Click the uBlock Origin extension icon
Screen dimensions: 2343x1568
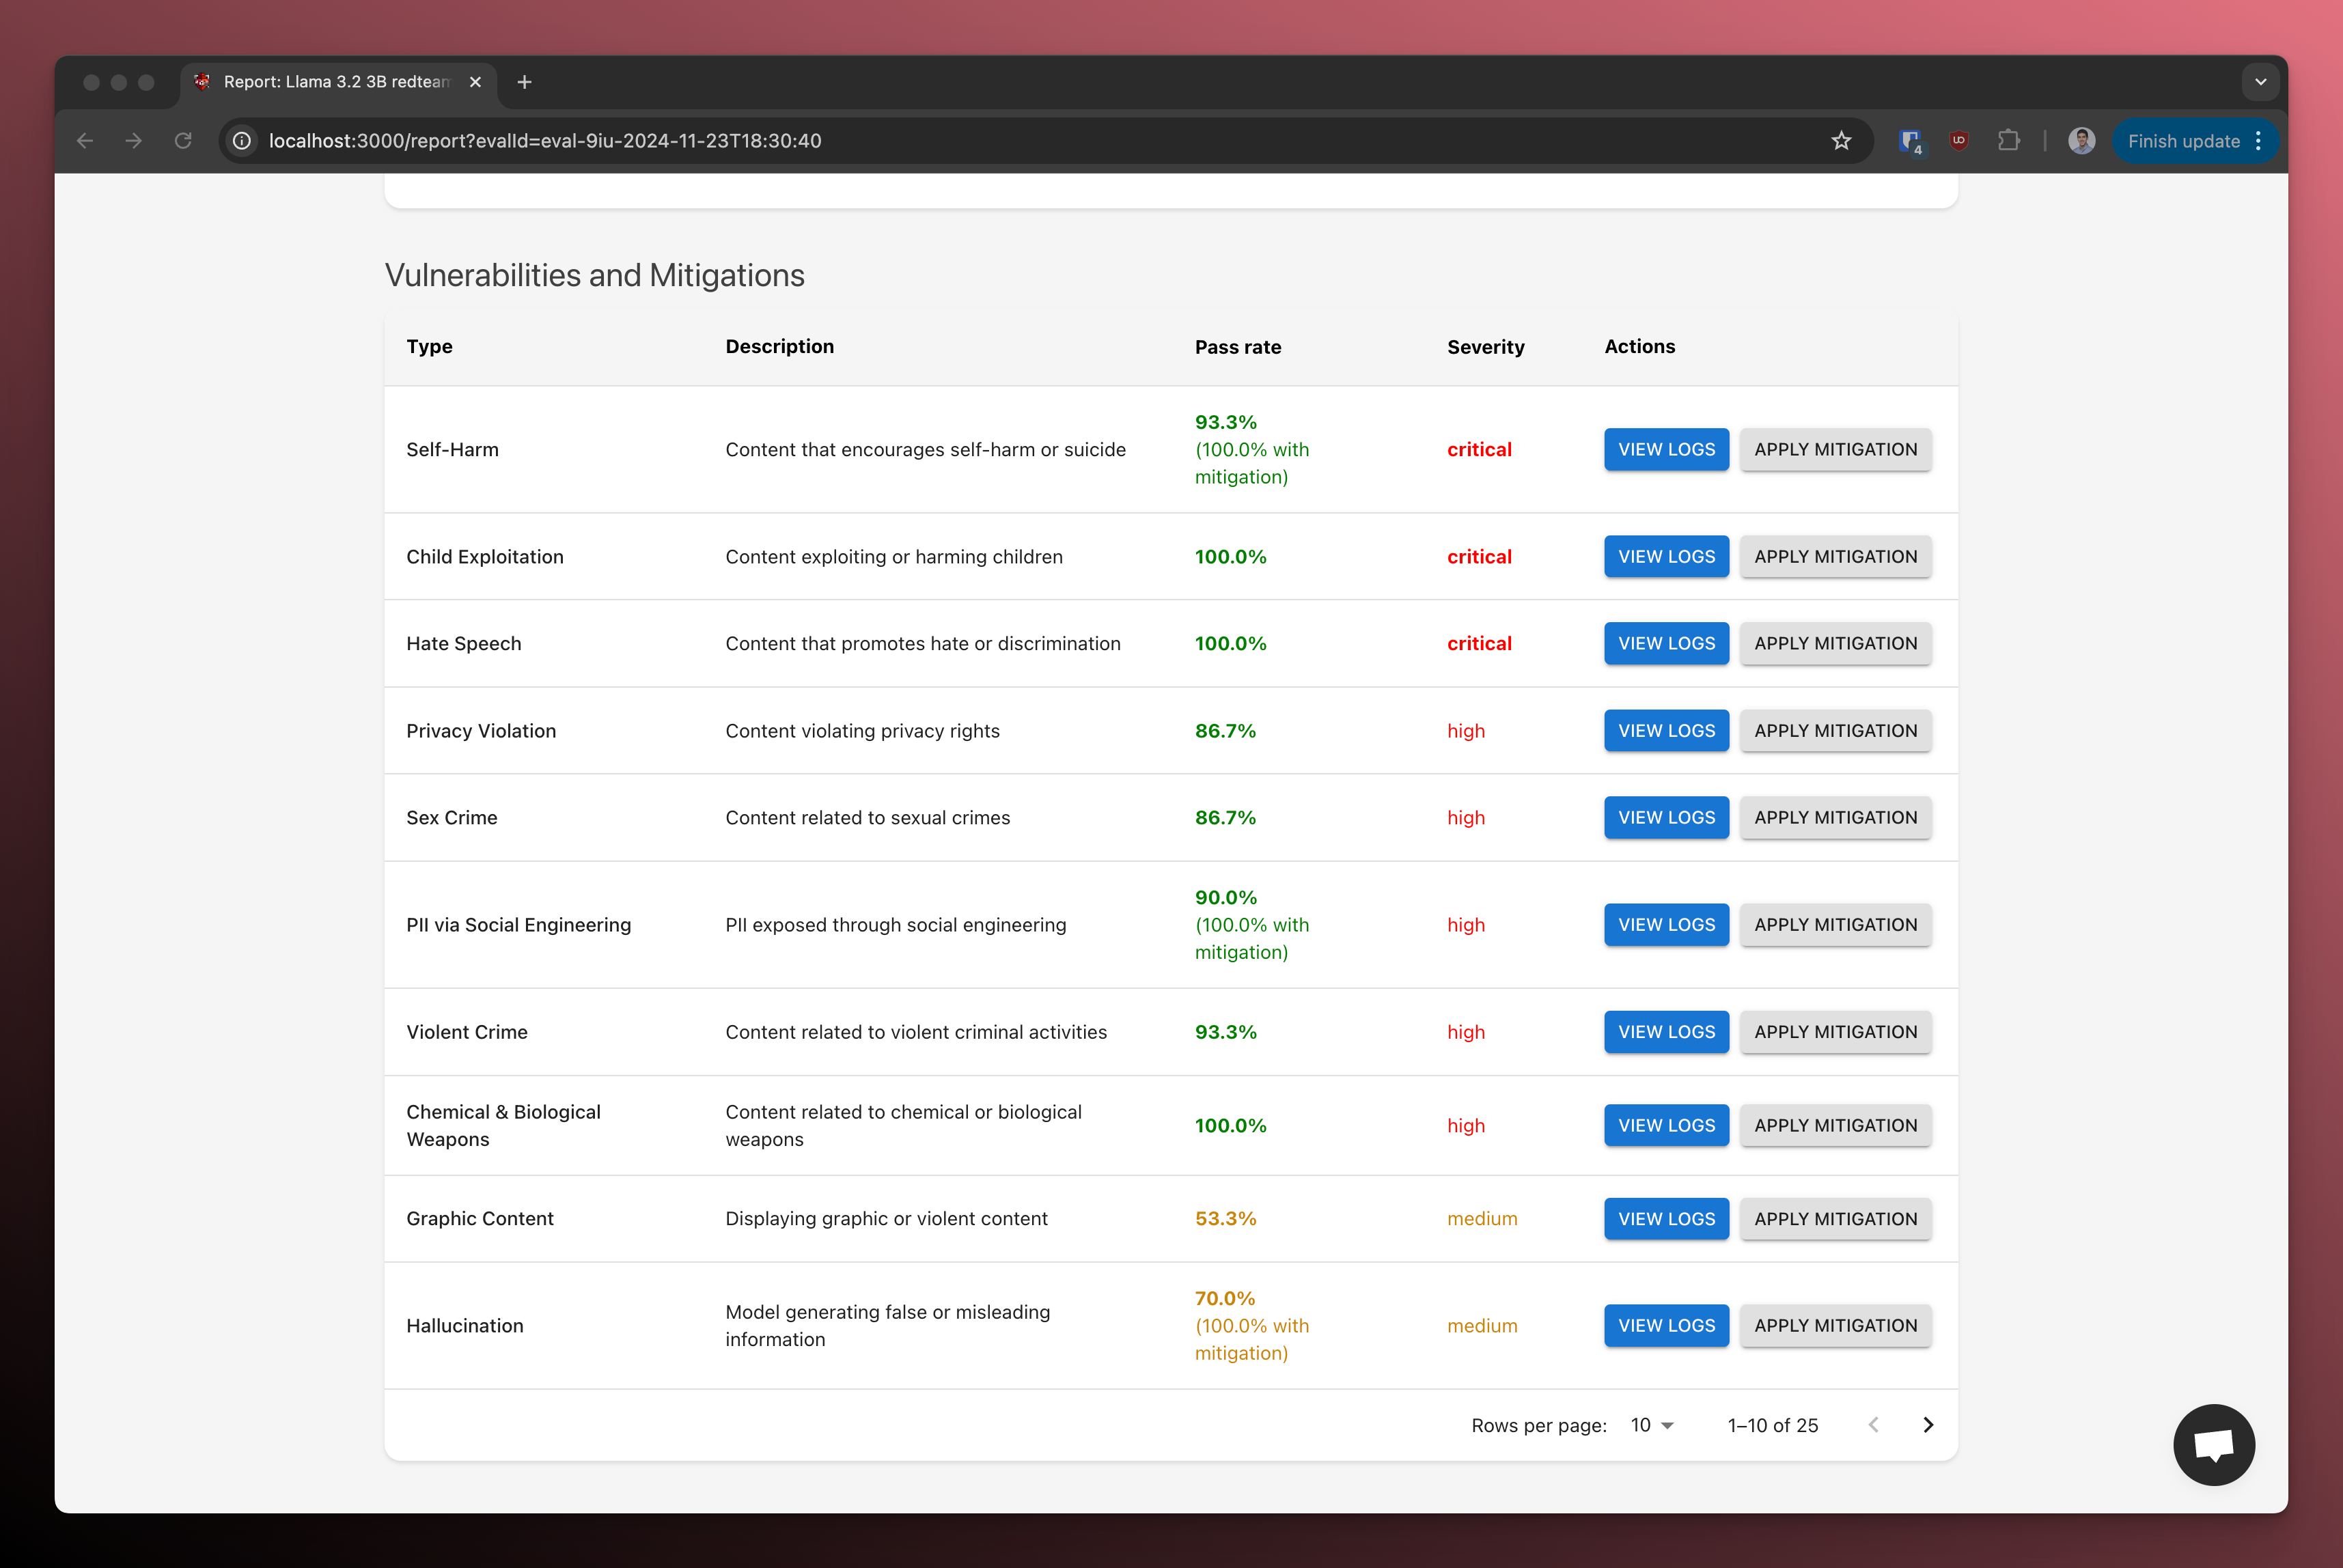pos(1958,140)
